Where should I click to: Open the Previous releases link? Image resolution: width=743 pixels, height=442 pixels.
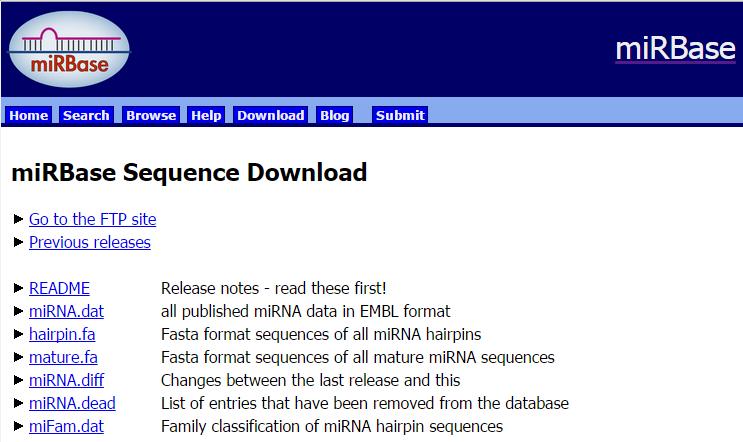coord(90,243)
